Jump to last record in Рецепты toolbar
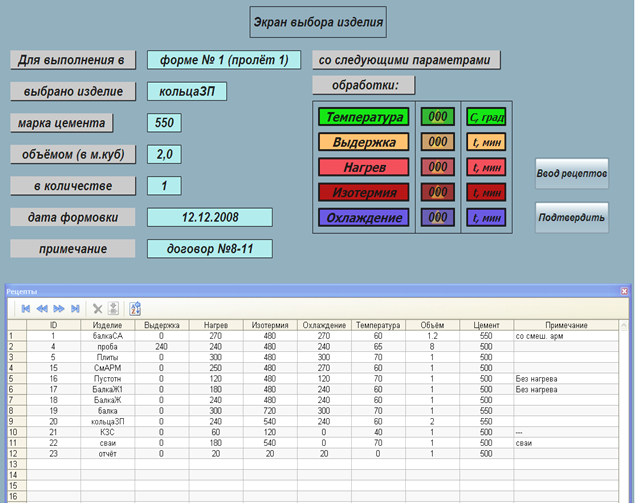Screen dimensions: 635x503 pyautogui.click(x=75, y=309)
